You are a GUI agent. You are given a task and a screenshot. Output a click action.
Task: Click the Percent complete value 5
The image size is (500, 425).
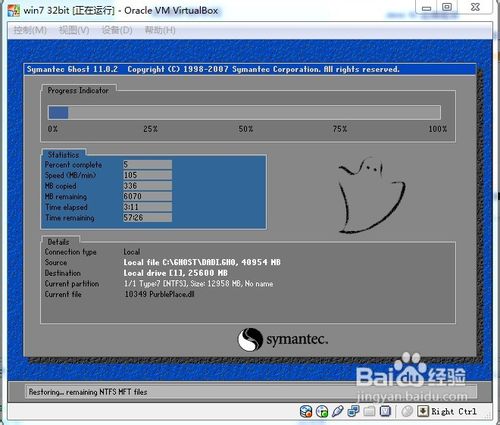pos(147,164)
